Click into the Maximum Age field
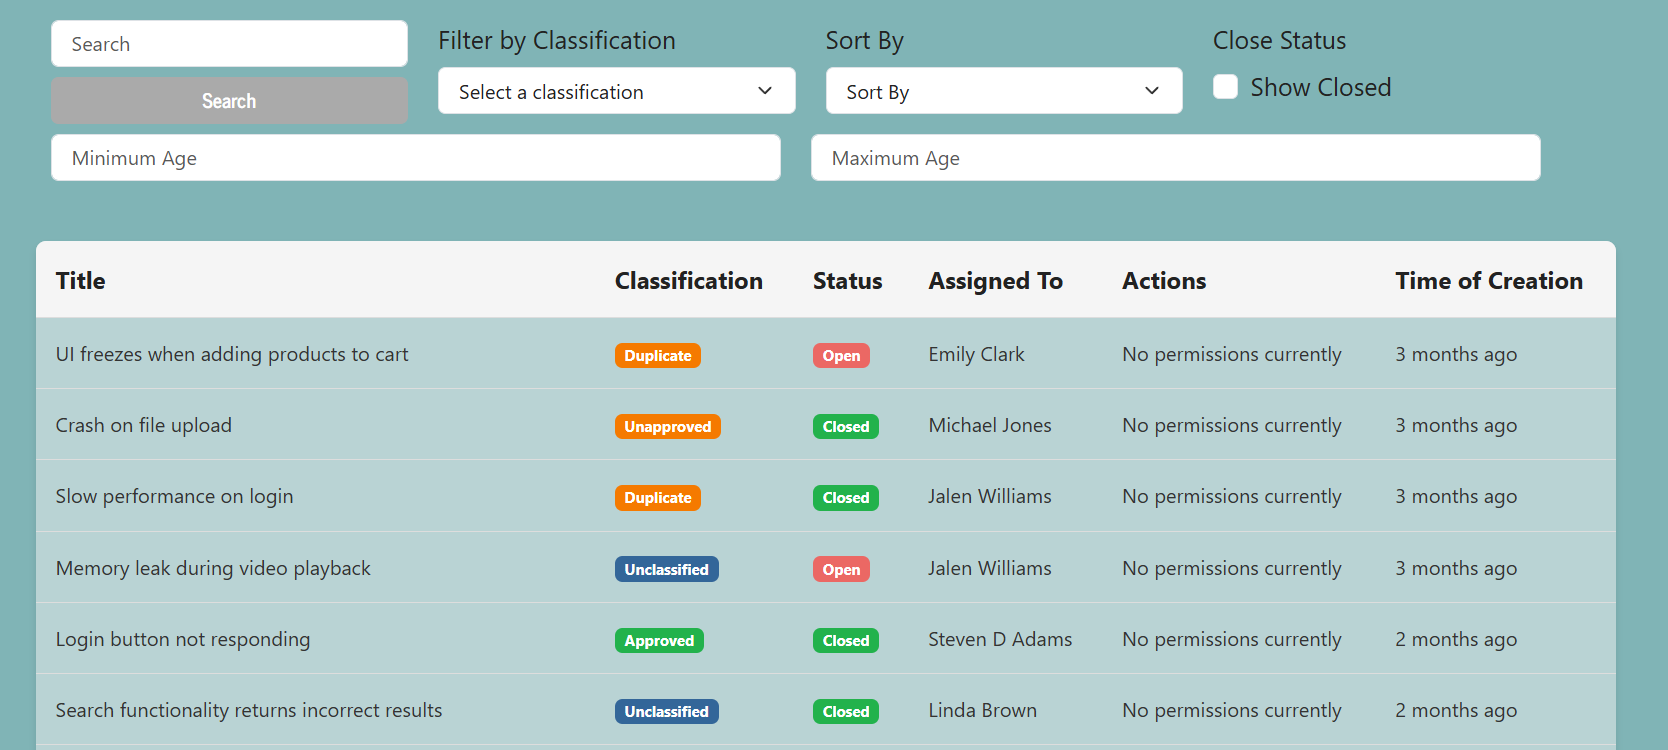The image size is (1668, 750). click(x=1175, y=158)
